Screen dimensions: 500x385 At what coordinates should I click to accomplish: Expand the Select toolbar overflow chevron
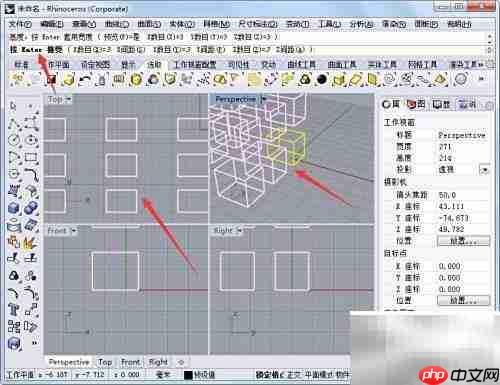(481, 79)
